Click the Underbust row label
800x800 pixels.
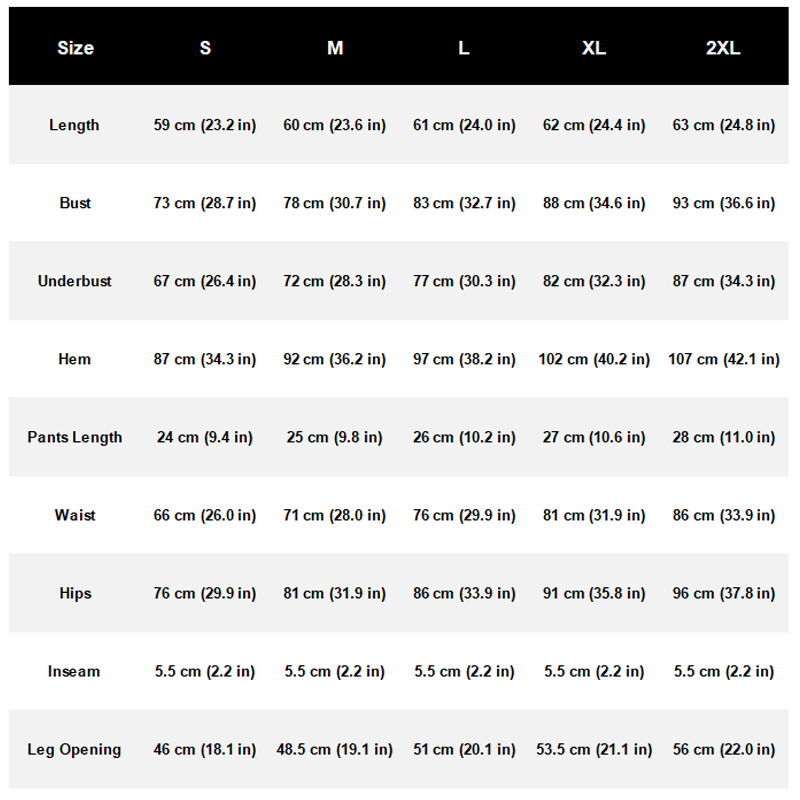click(74, 281)
